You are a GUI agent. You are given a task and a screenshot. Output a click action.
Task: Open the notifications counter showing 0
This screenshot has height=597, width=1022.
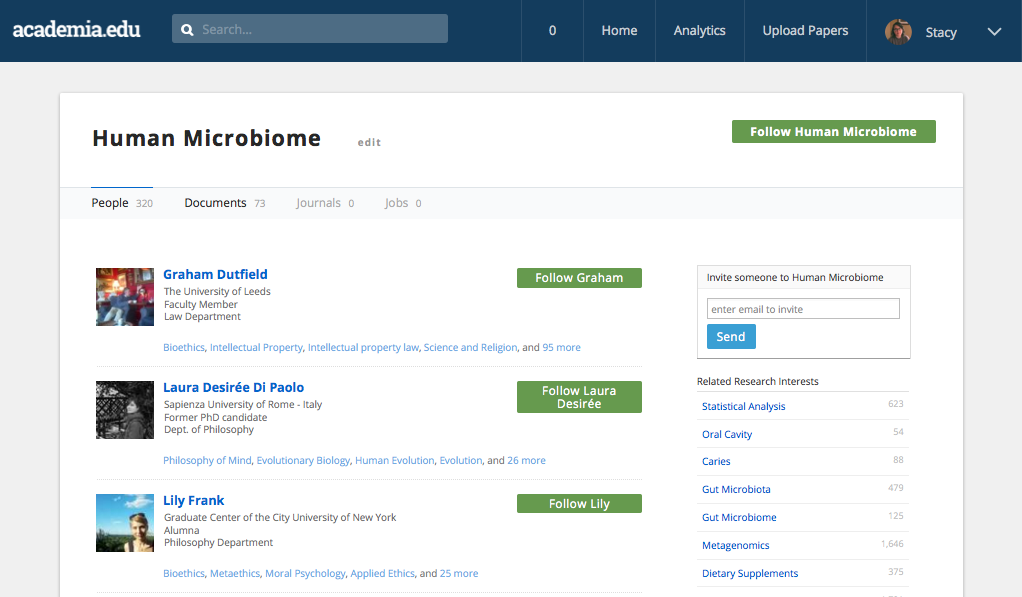click(x=552, y=31)
